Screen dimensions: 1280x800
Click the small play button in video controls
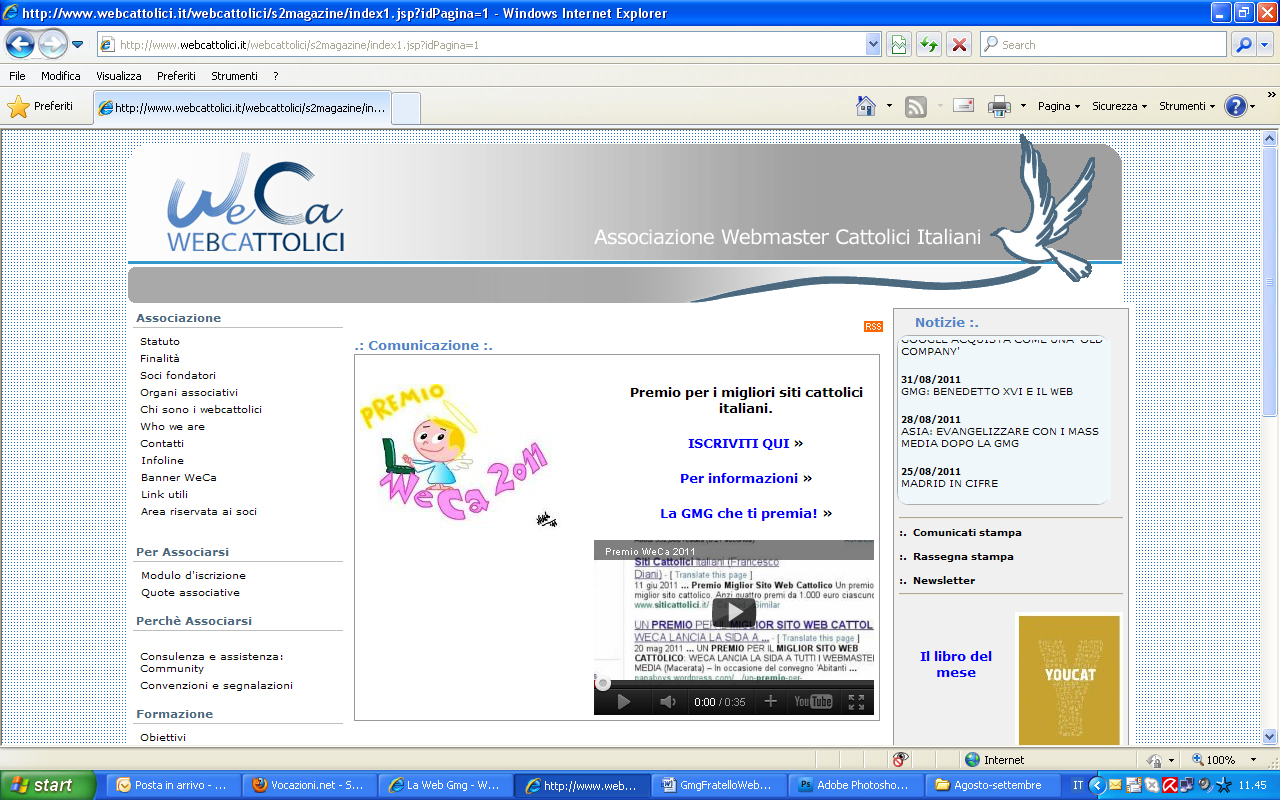623,702
